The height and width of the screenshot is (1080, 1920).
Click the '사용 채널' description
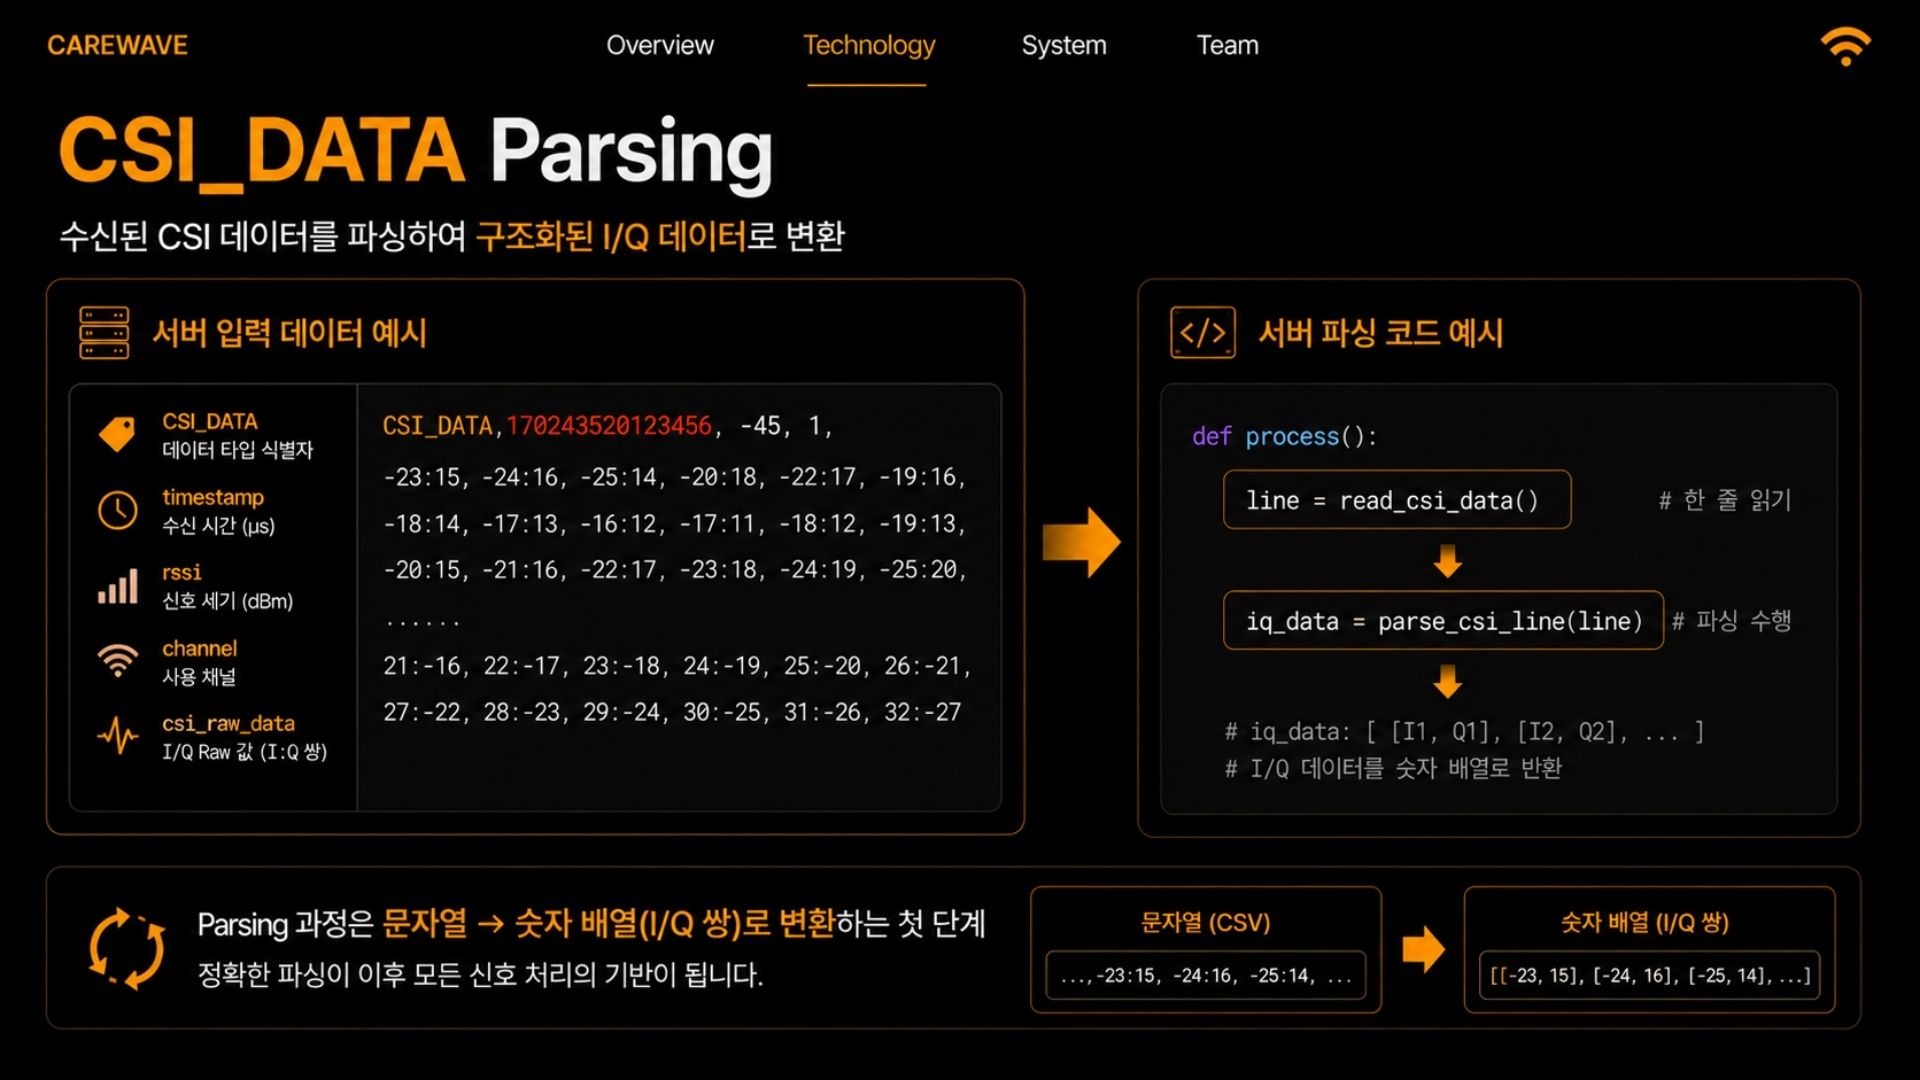[199, 677]
